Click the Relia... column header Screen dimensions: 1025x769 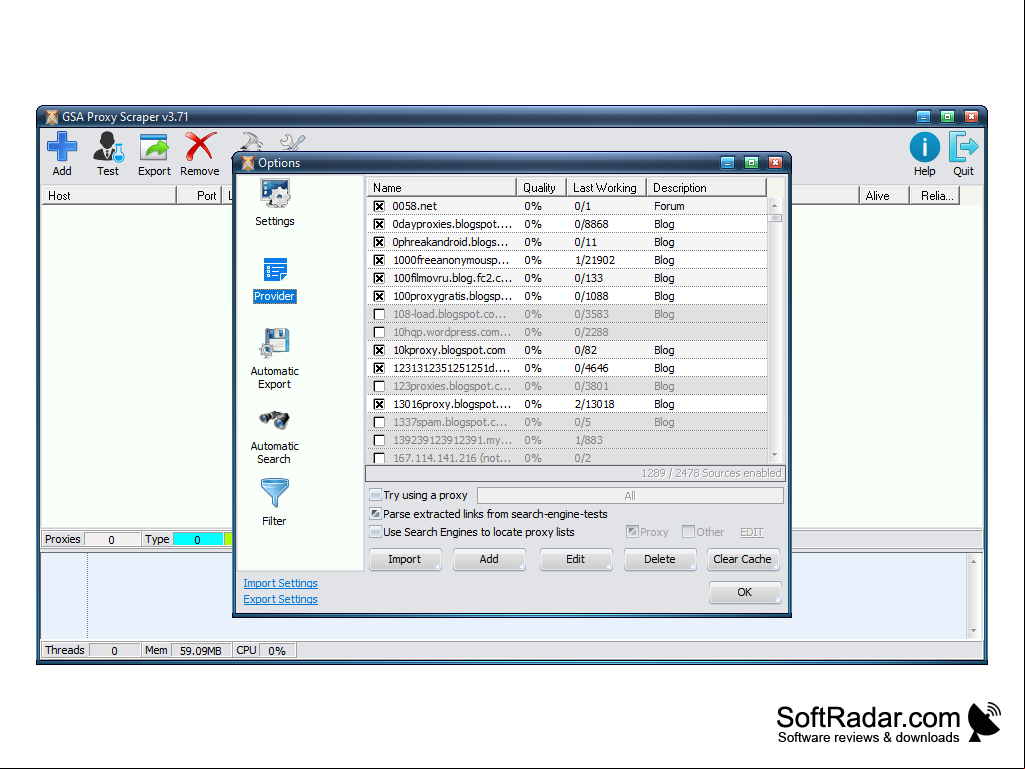click(x=935, y=196)
